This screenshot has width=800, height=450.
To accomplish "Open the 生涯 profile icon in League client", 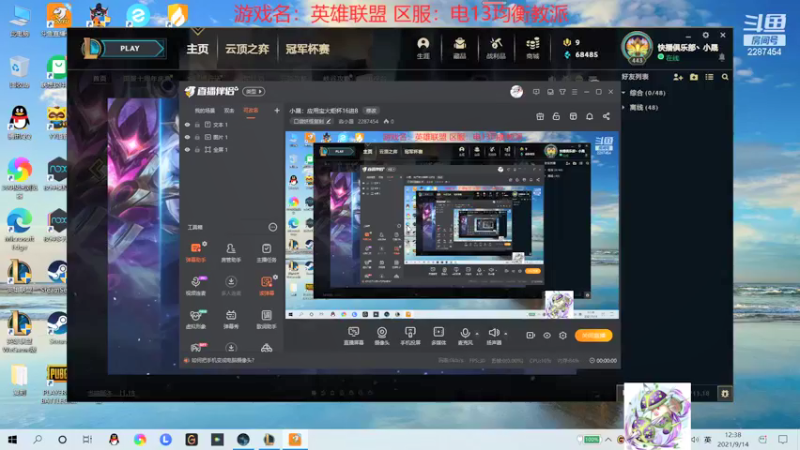I will tap(423, 48).
